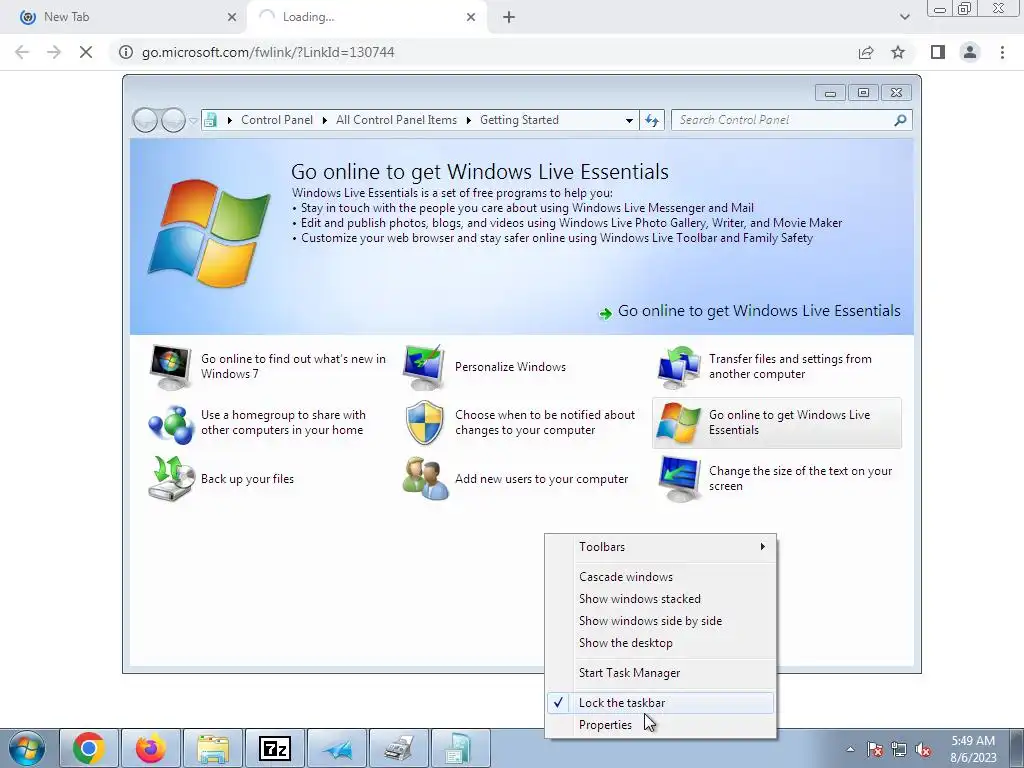Screen dimensions: 1024x768
Task: Open Toolbars submenu
Action: (x=661, y=547)
